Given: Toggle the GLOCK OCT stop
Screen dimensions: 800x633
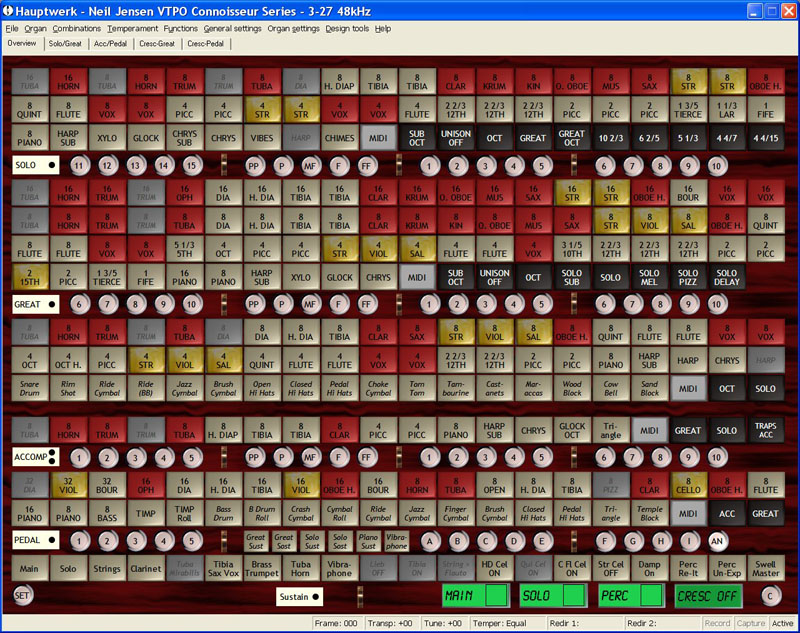Looking at the screenshot, I should 571,430.
